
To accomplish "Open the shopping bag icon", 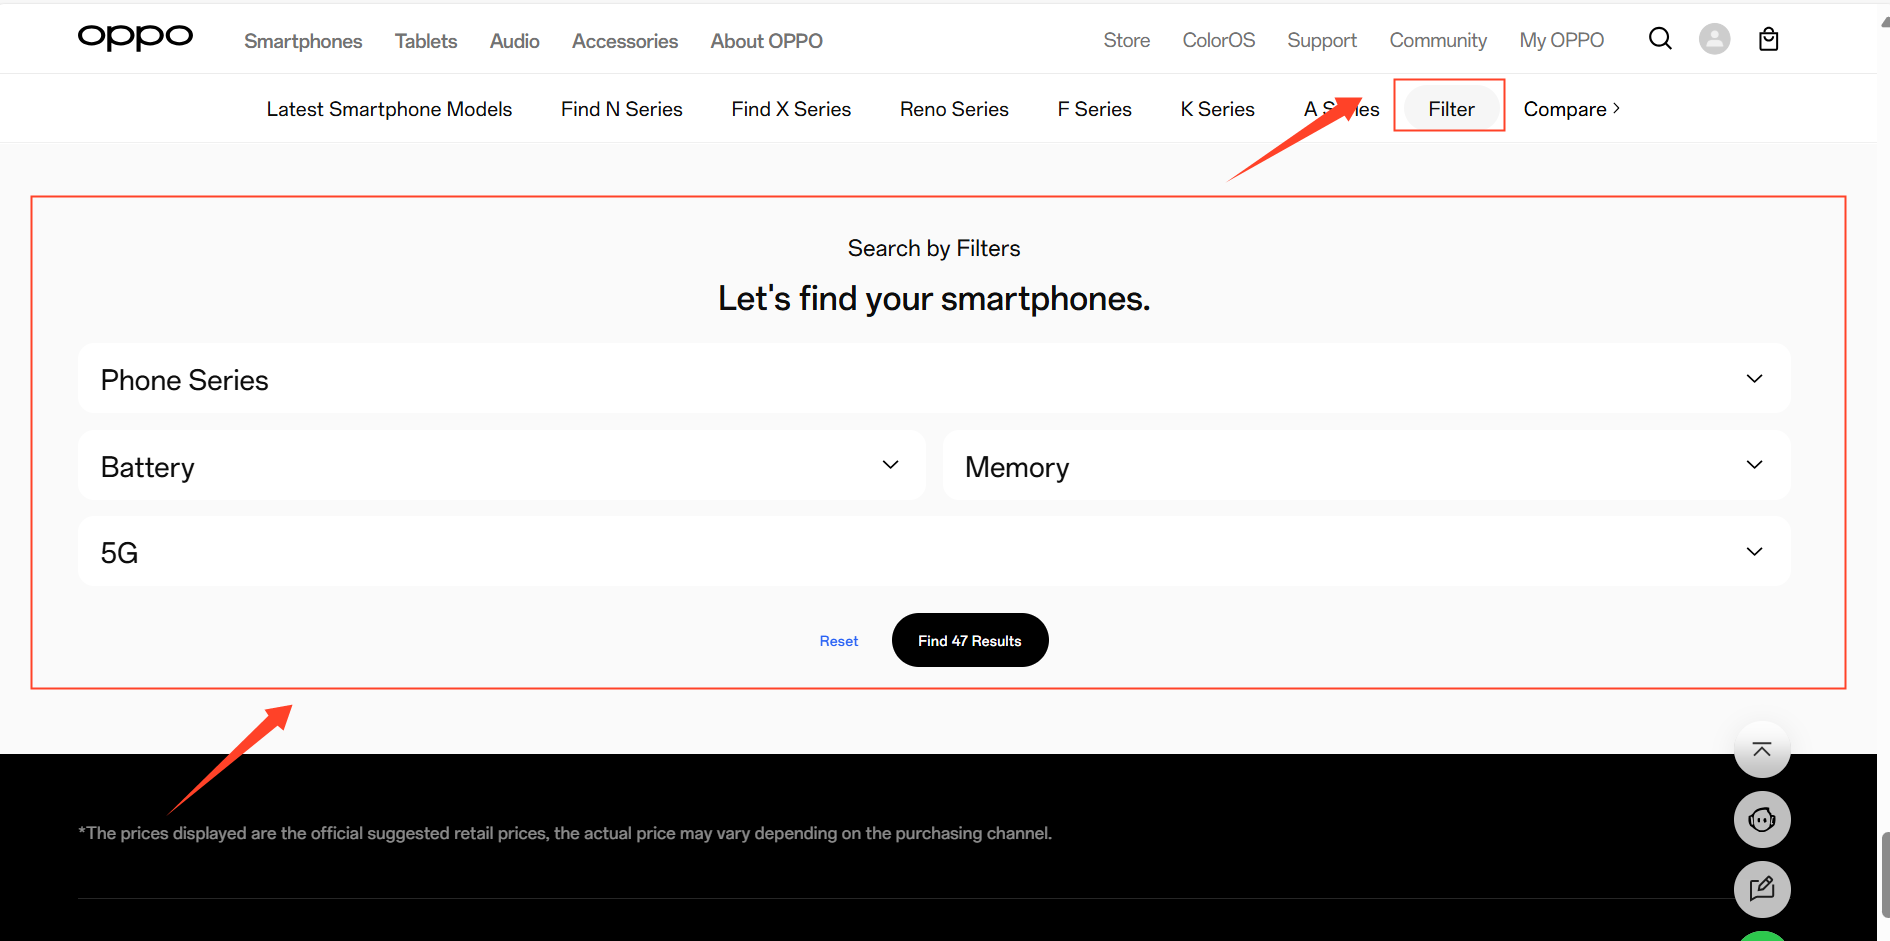I will click(x=1768, y=39).
